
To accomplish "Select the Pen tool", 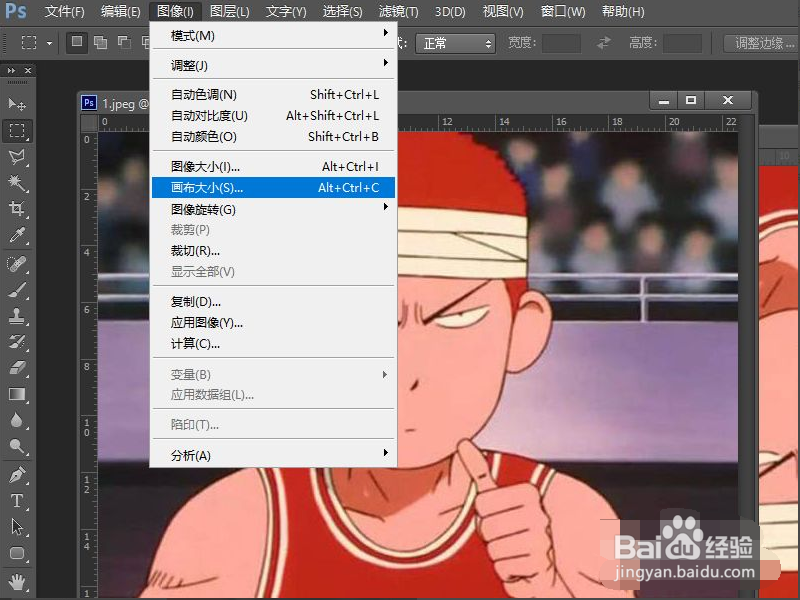I will (x=17, y=475).
